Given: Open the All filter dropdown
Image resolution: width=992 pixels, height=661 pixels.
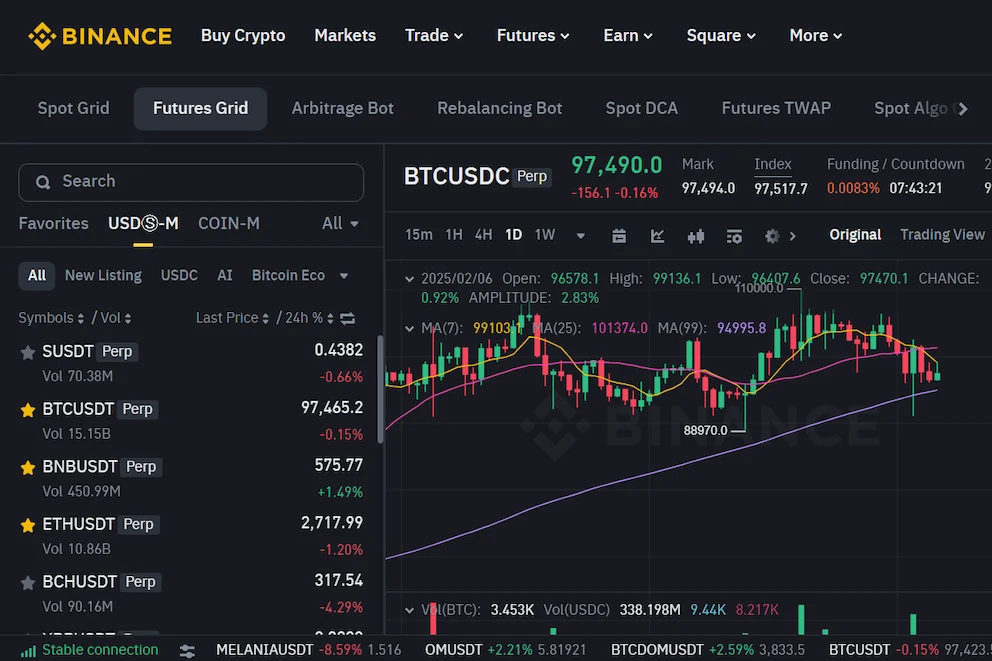Looking at the screenshot, I should 340,223.
